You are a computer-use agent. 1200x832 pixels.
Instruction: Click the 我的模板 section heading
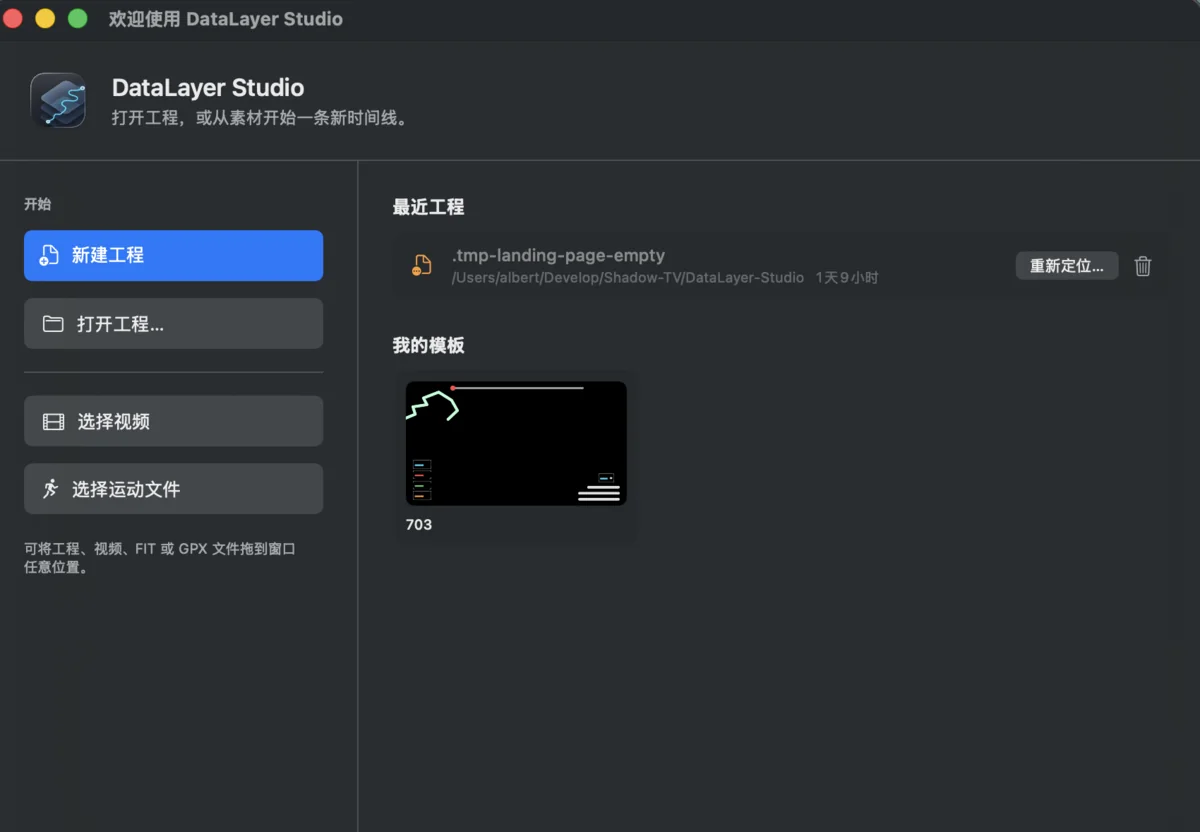pos(428,345)
